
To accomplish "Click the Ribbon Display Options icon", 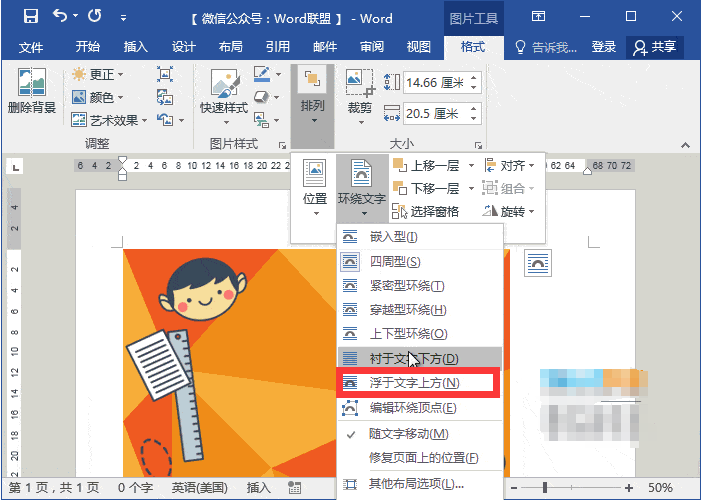I will pyautogui.click(x=538, y=17).
